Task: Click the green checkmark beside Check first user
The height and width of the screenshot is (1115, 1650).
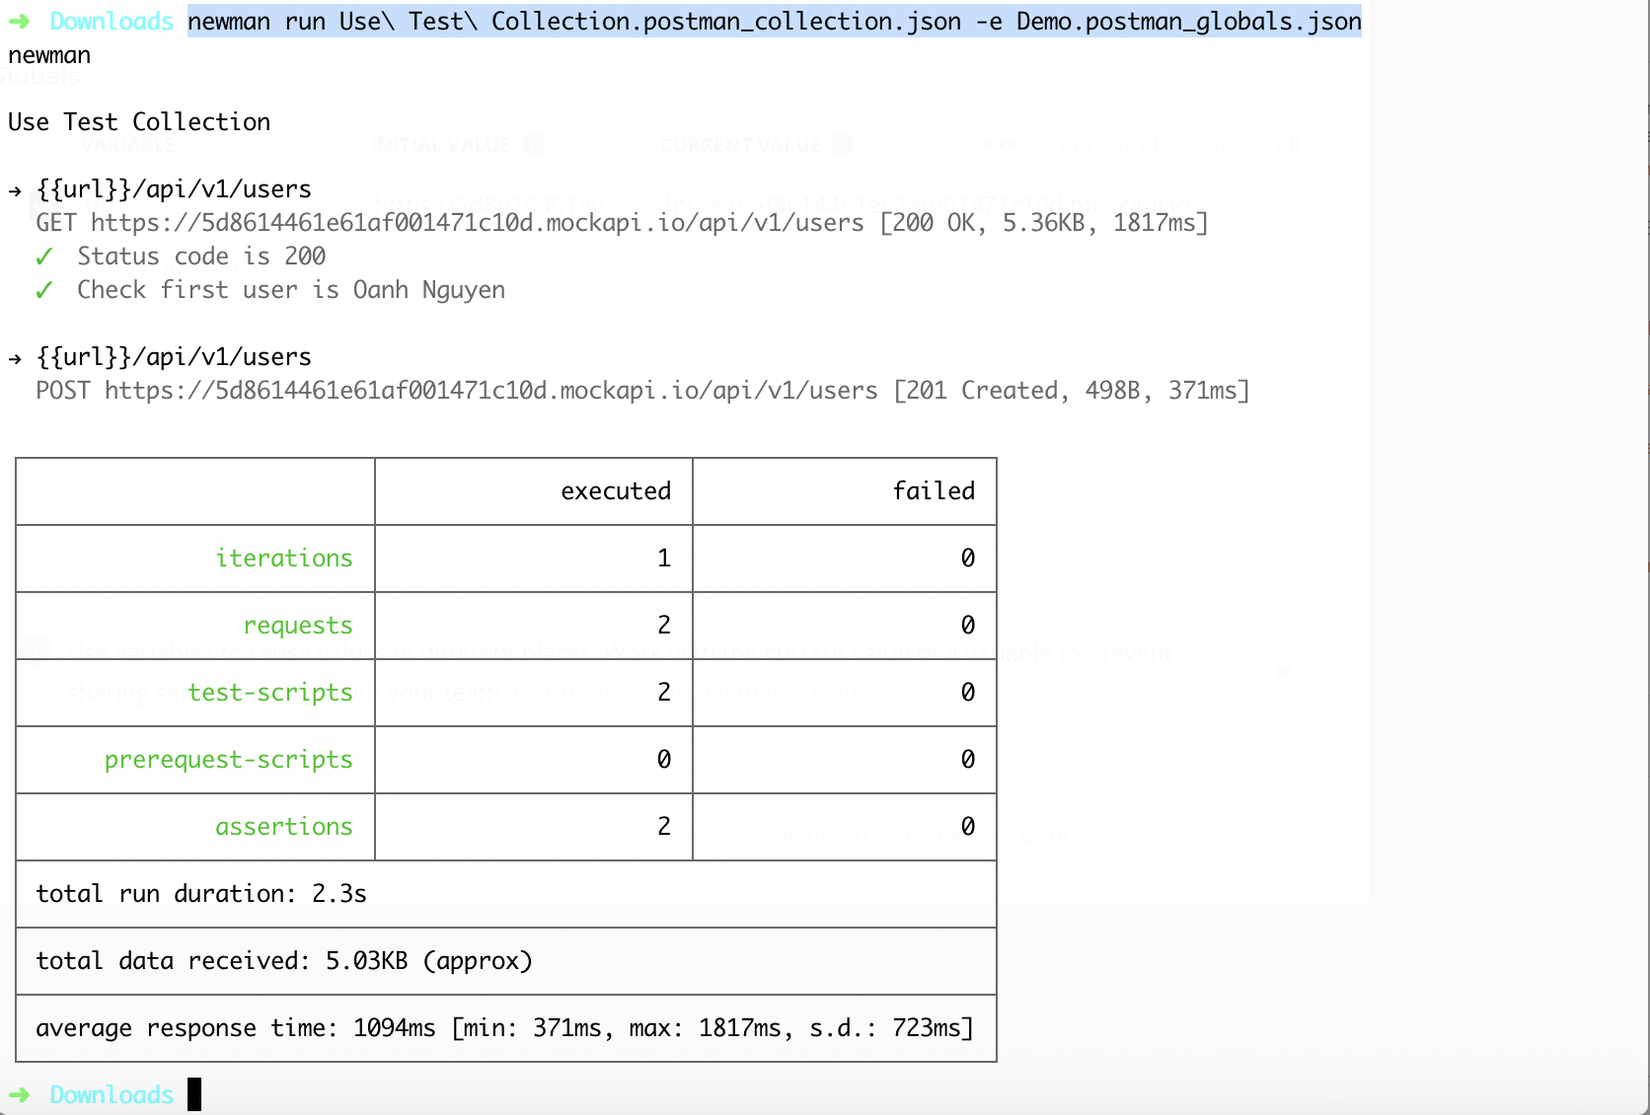Action: pyautogui.click(x=44, y=291)
